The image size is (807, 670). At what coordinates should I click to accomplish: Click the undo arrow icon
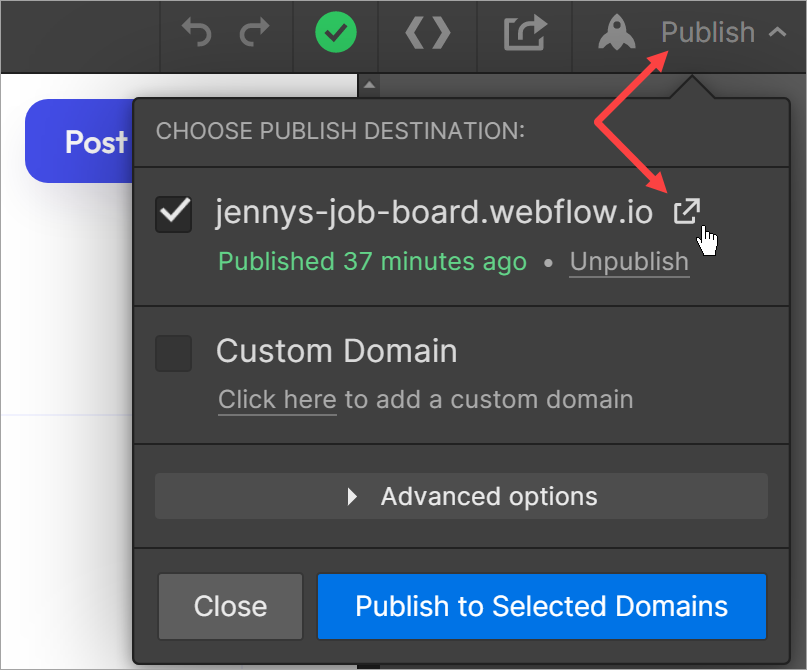point(197,32)
